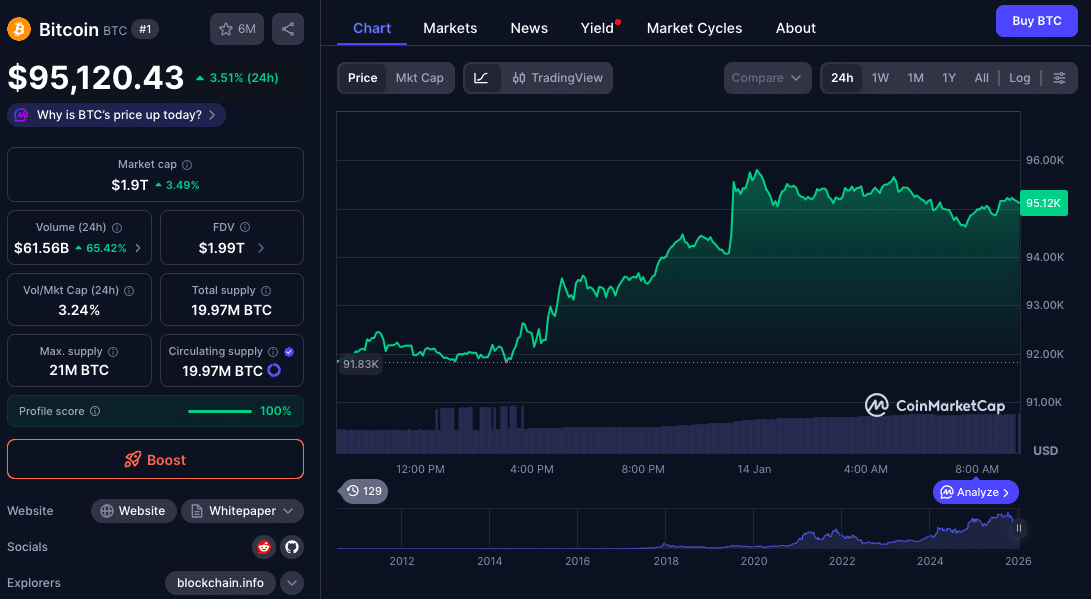Open Bitcoin's Reddit social icon

[263, 547]
